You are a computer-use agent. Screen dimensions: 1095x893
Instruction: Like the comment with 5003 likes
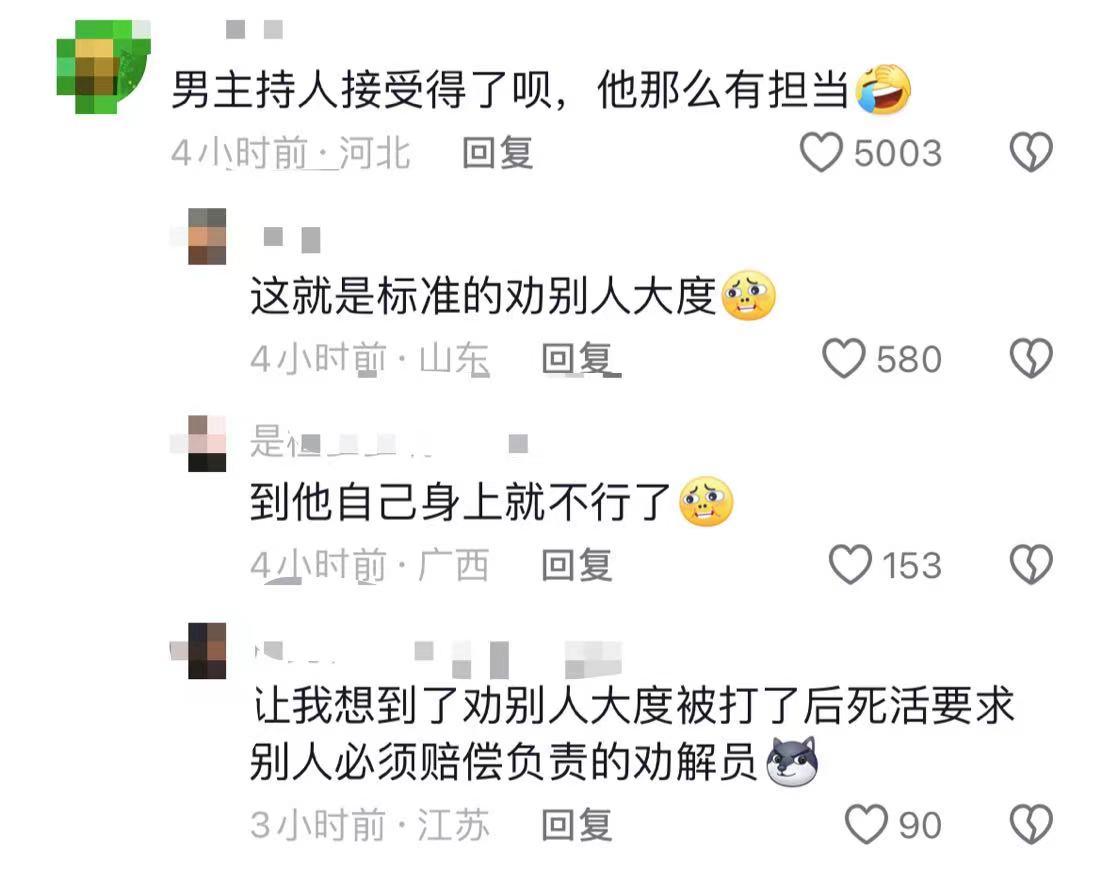click(x=821, y=153)
